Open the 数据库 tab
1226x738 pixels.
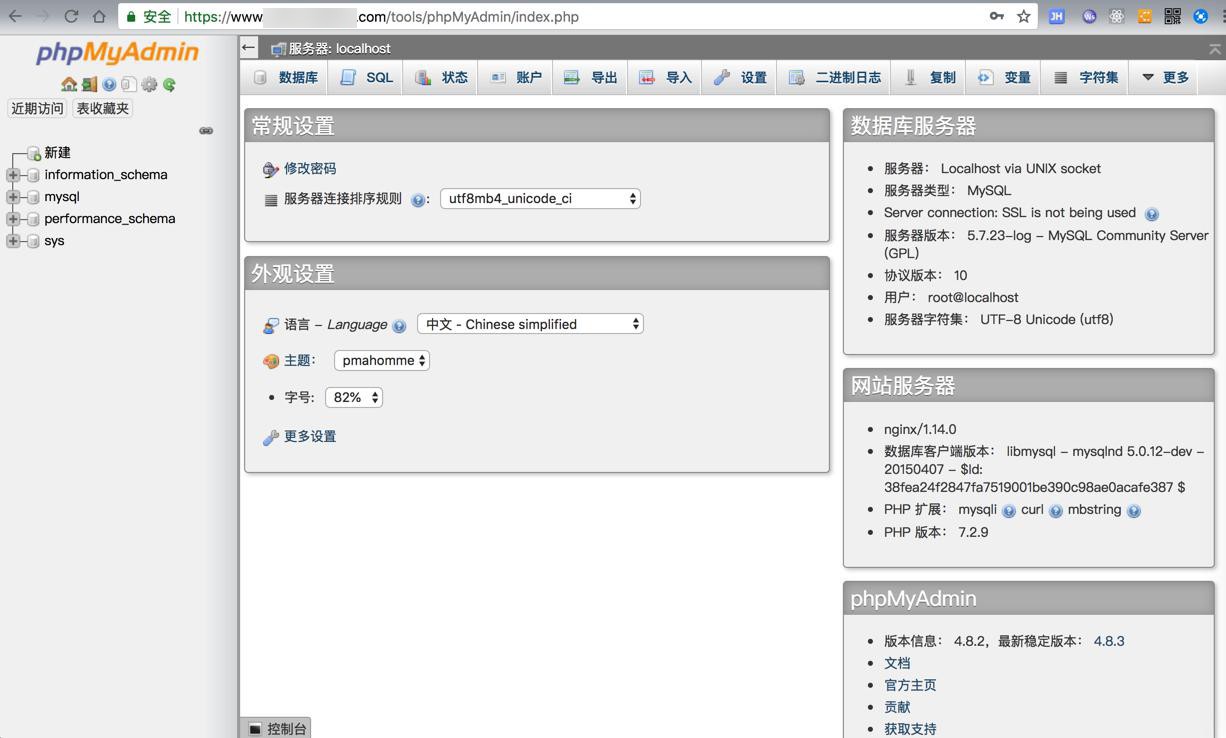[x=286, y=77]
